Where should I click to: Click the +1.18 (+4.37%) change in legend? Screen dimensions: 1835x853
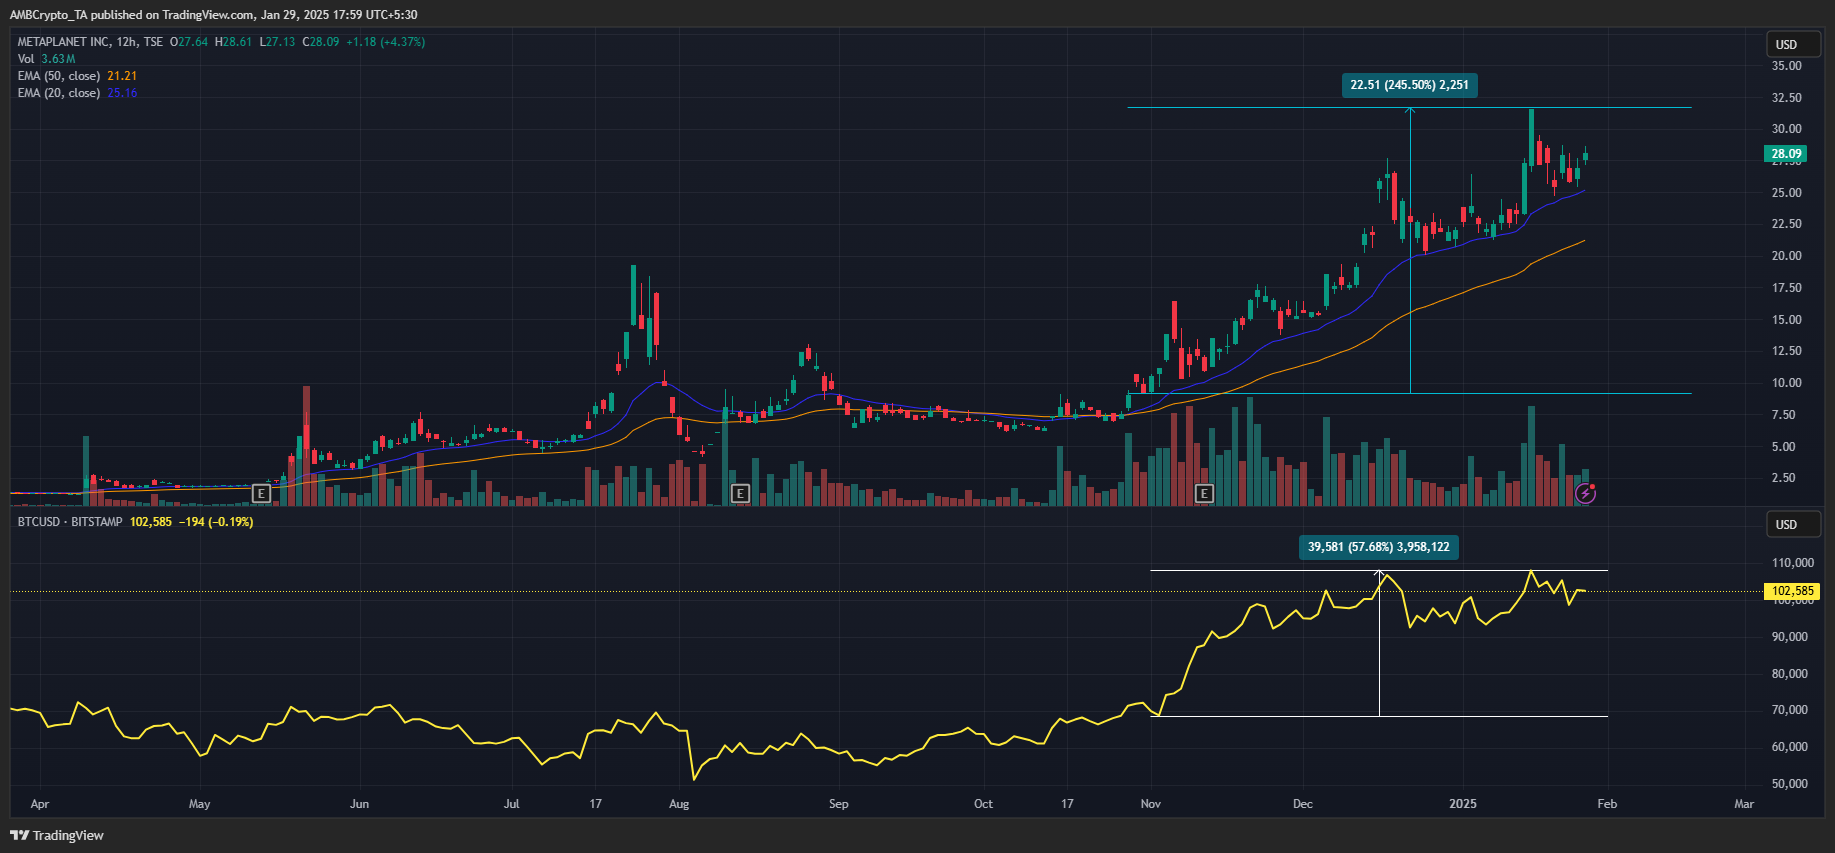pos(386,42)
